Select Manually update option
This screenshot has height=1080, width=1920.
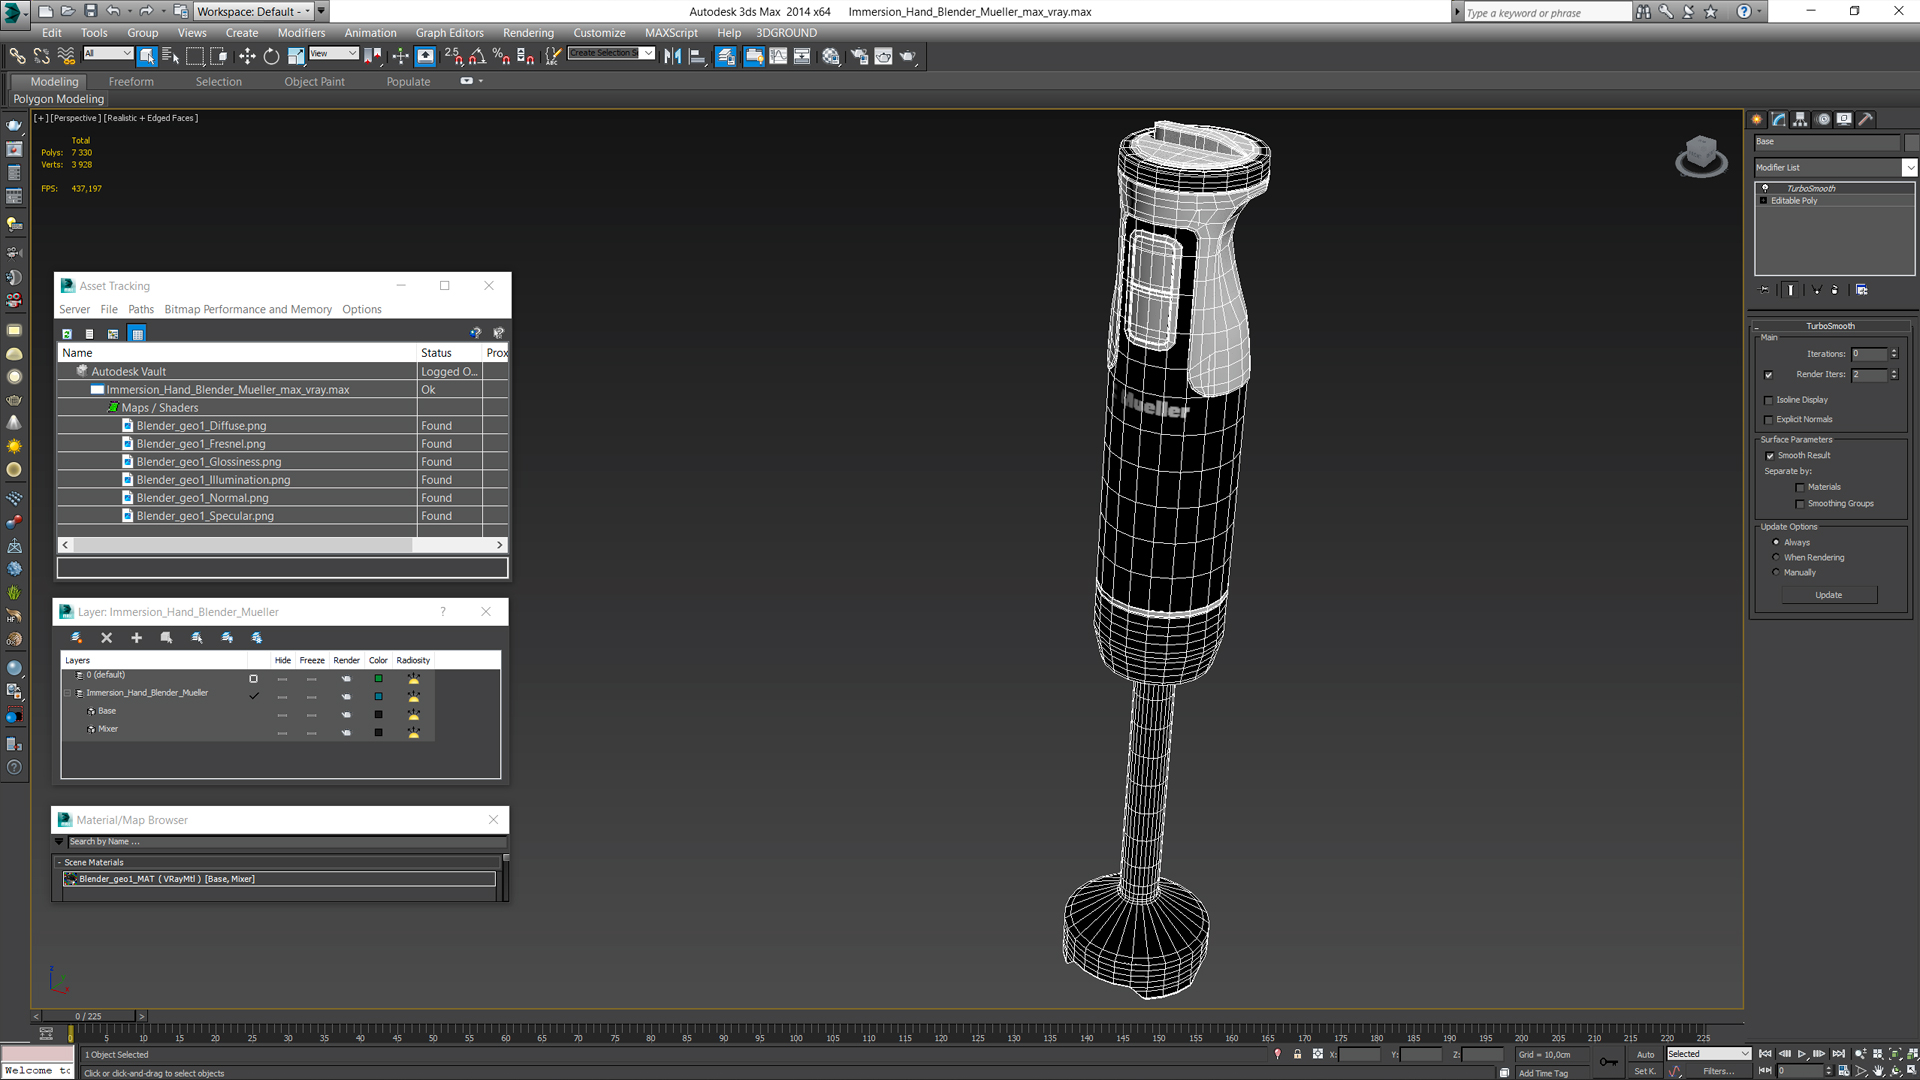pos(1776,573)
